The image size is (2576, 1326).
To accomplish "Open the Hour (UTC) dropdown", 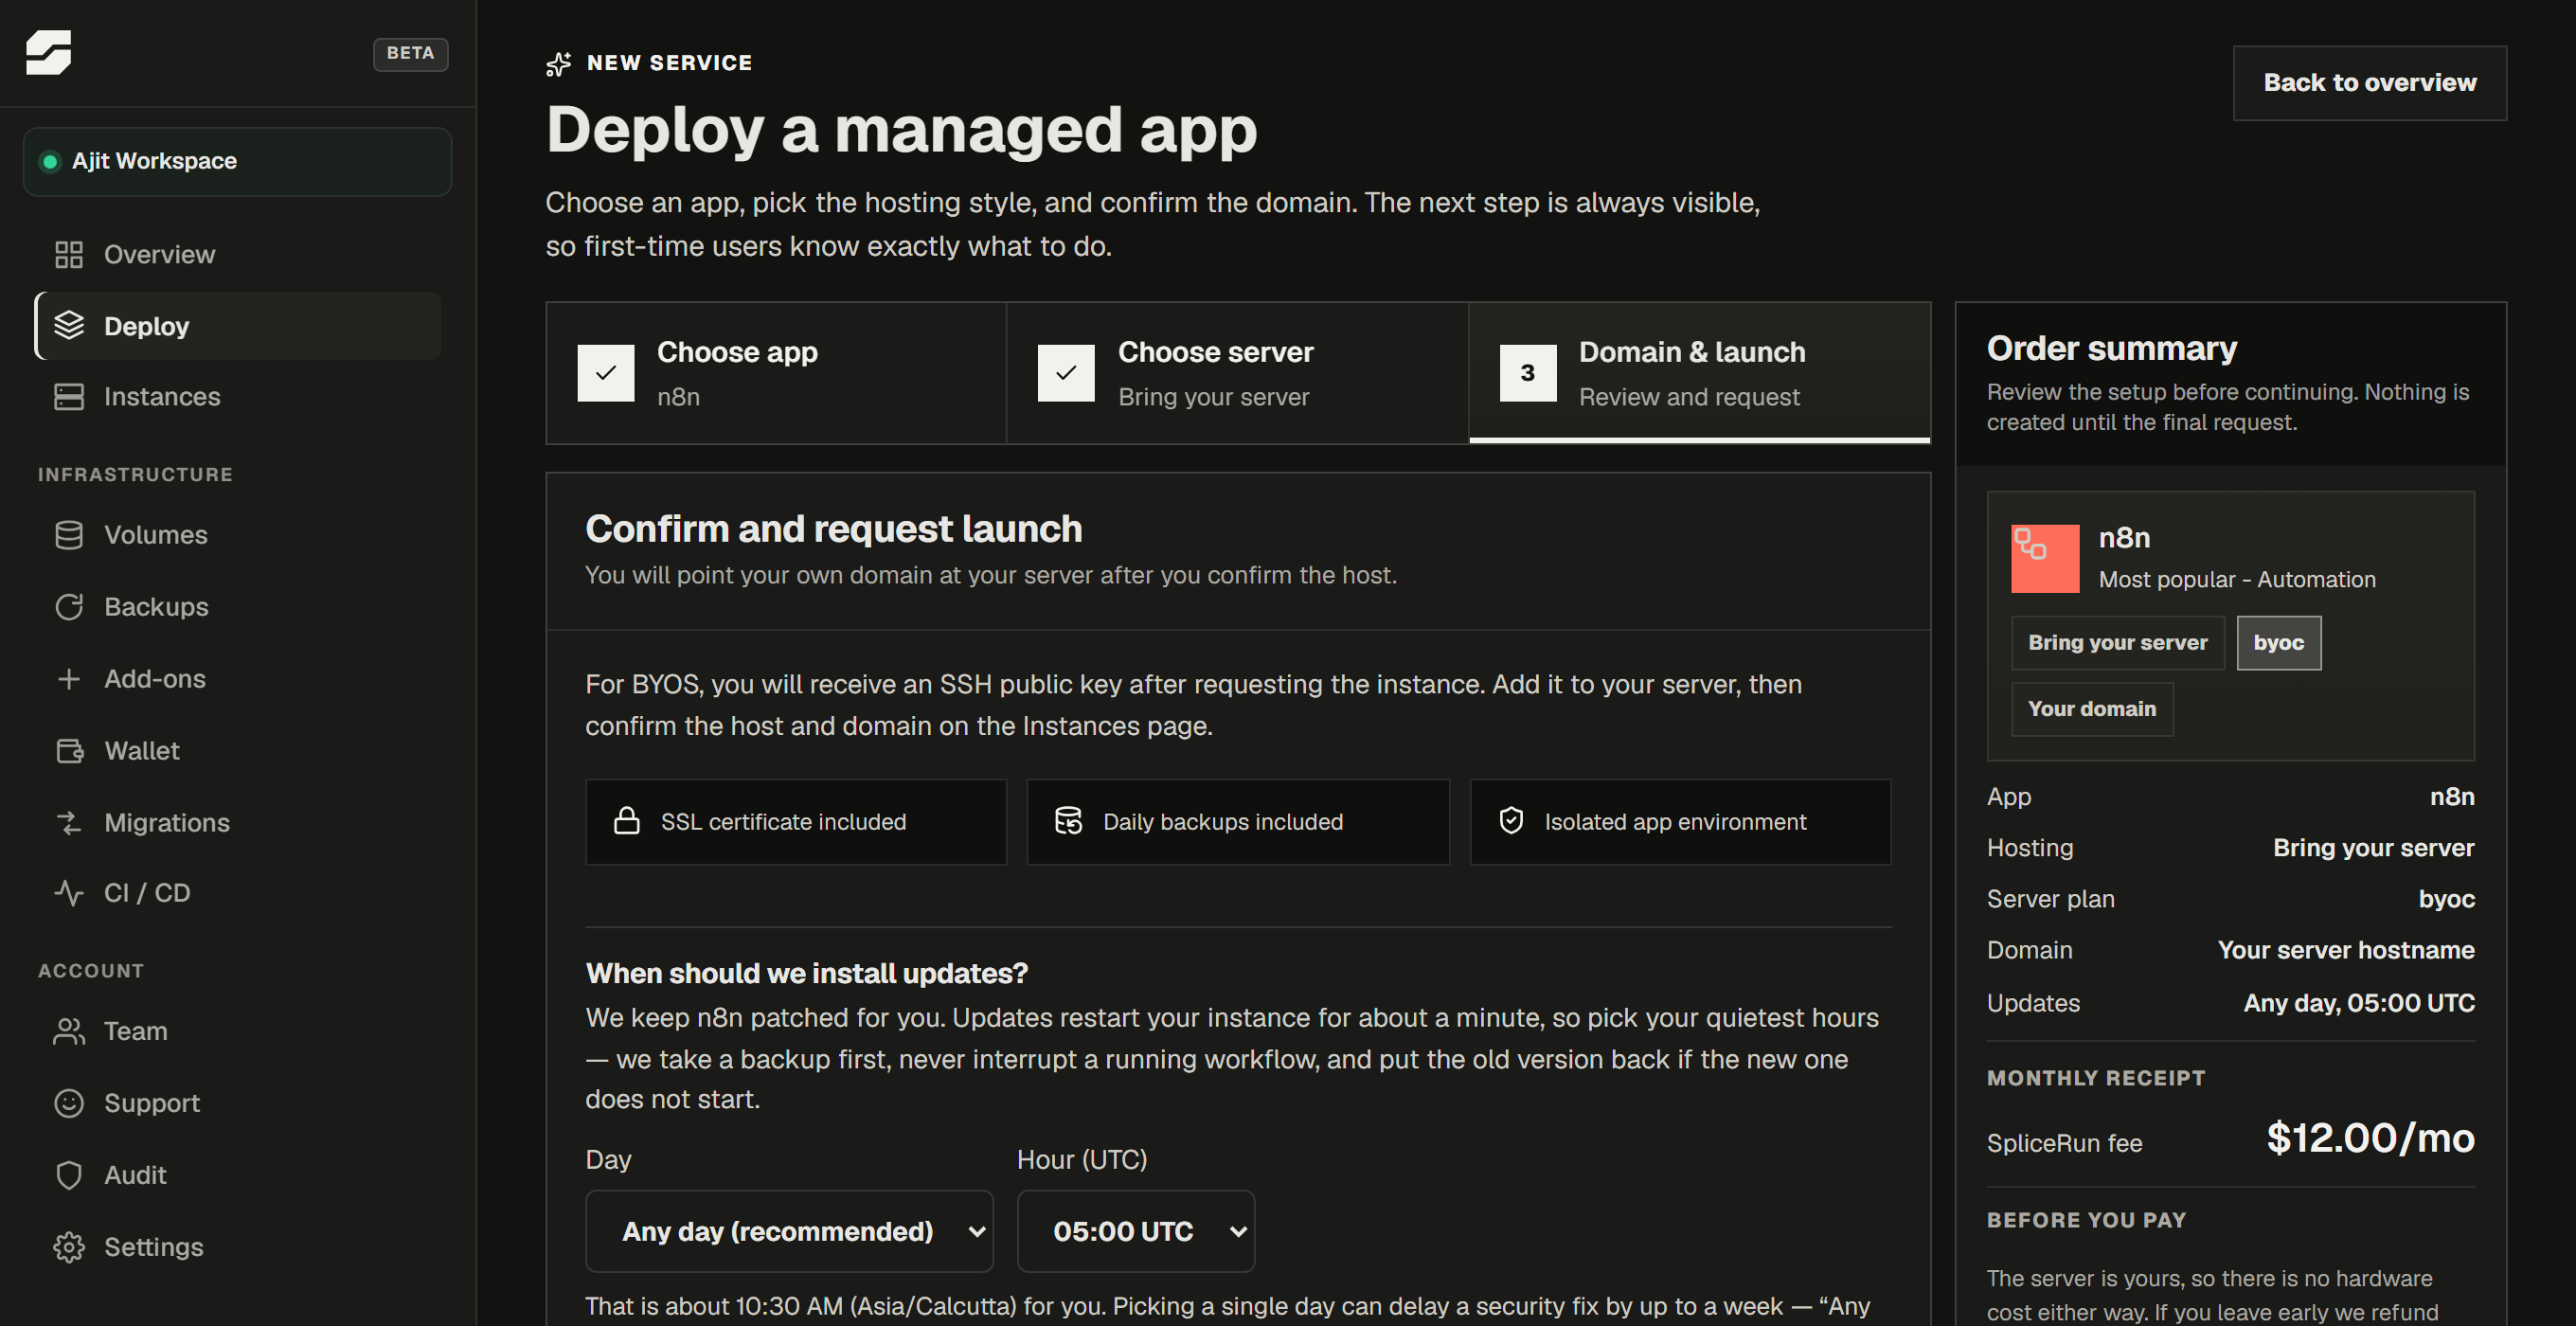I will click(x=1136, y=1231).
